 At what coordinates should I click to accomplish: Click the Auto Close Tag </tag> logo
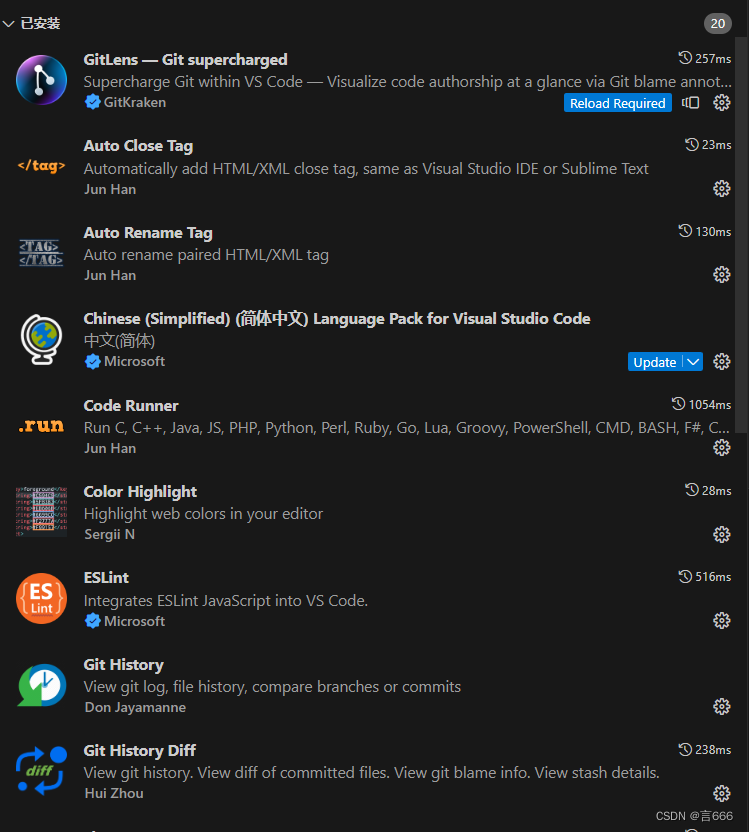[x=41, y=166]
